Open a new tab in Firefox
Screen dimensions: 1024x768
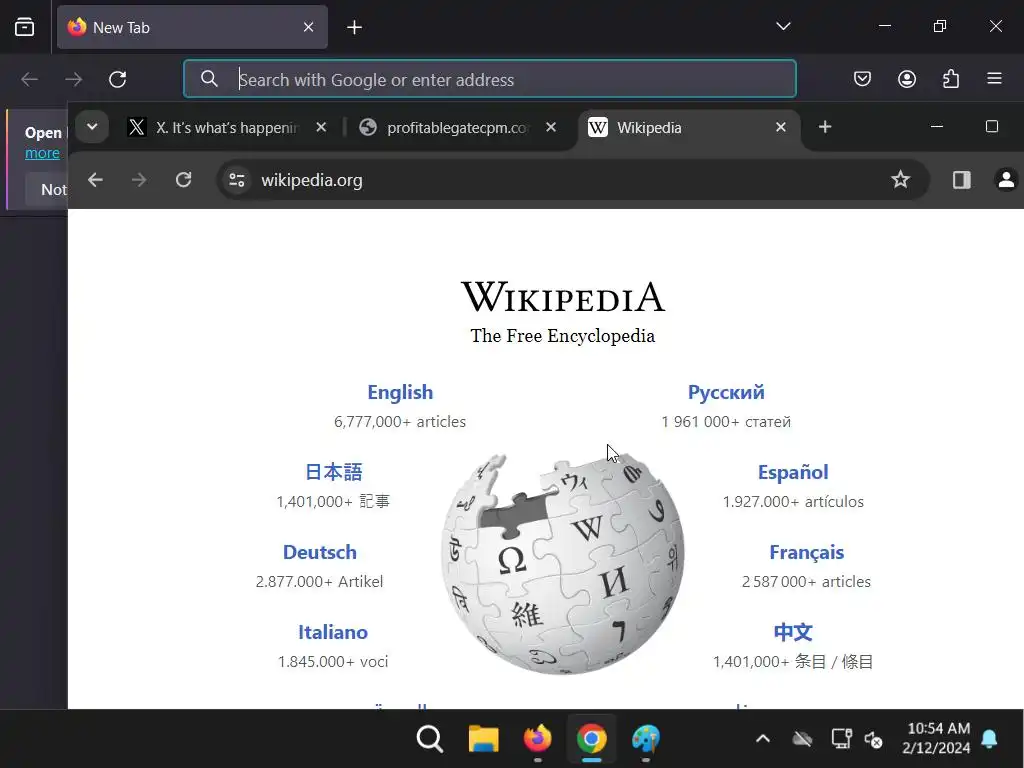(355, 27)
